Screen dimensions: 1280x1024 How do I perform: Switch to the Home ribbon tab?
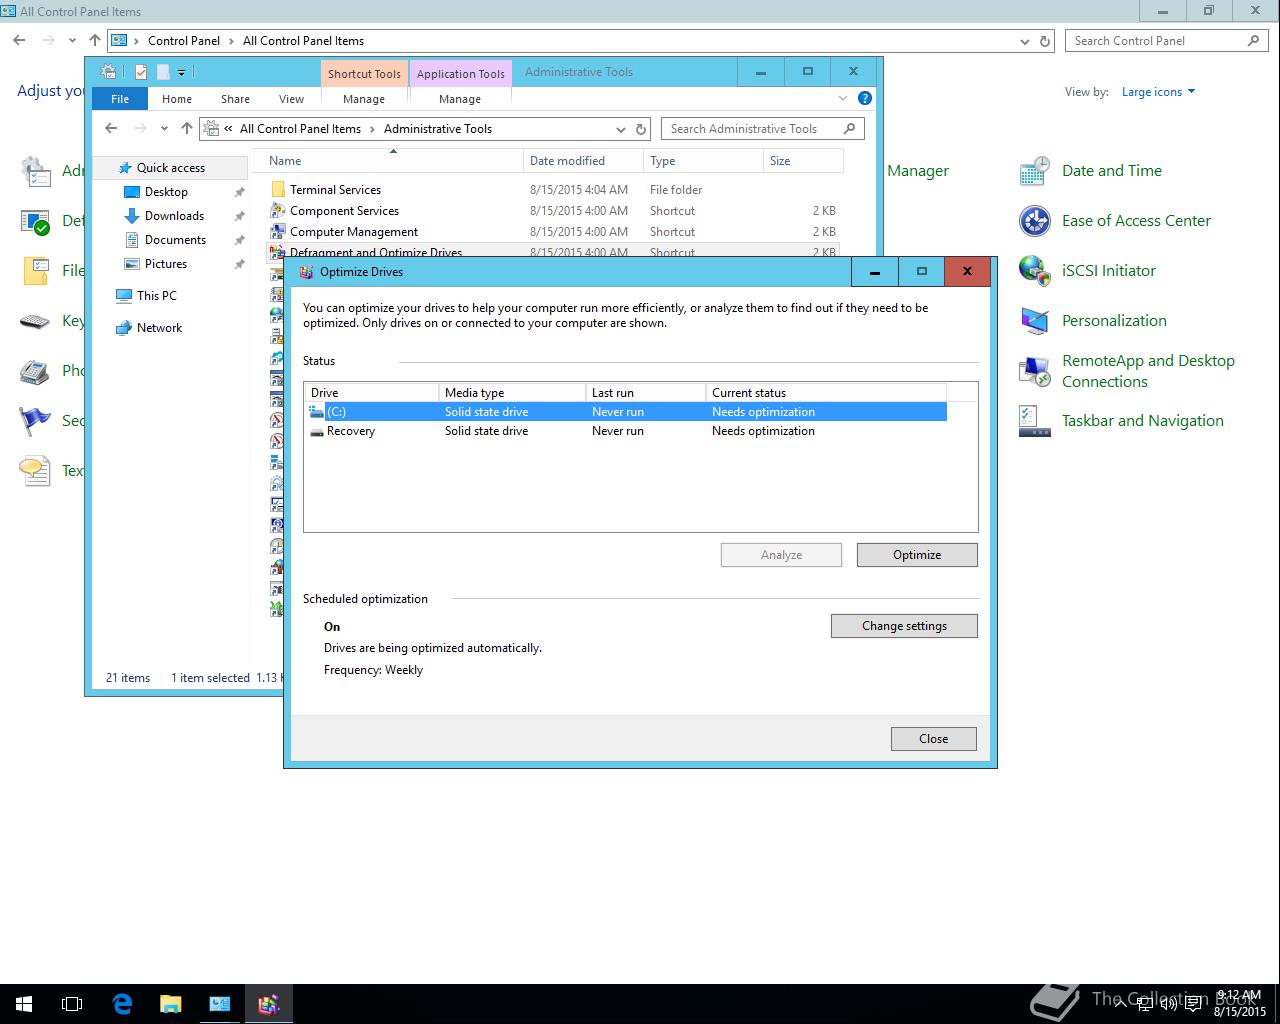(x=177, y=99)
